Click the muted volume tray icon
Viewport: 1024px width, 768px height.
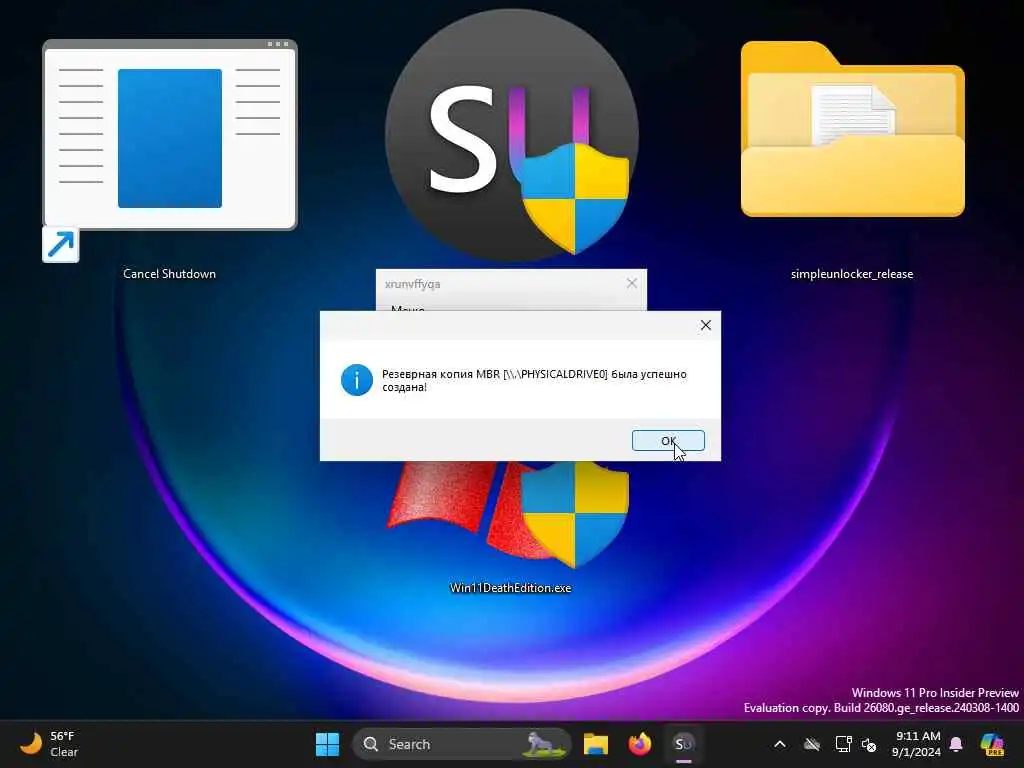point(869,744)
